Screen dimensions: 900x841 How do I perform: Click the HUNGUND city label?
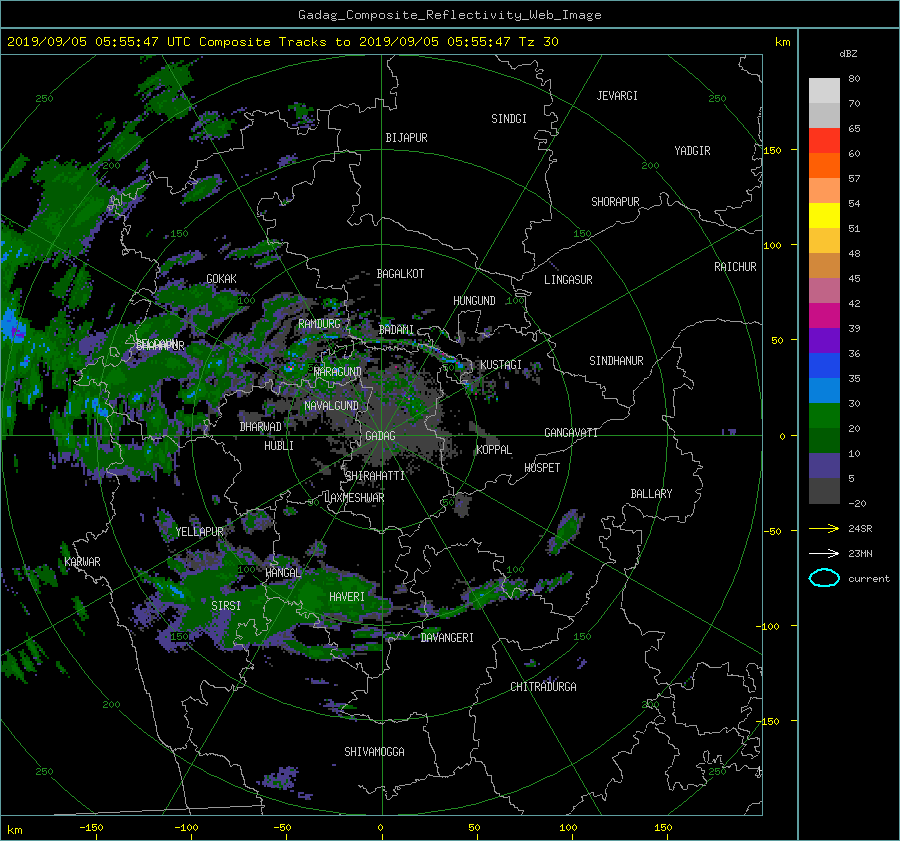point(474,301)
